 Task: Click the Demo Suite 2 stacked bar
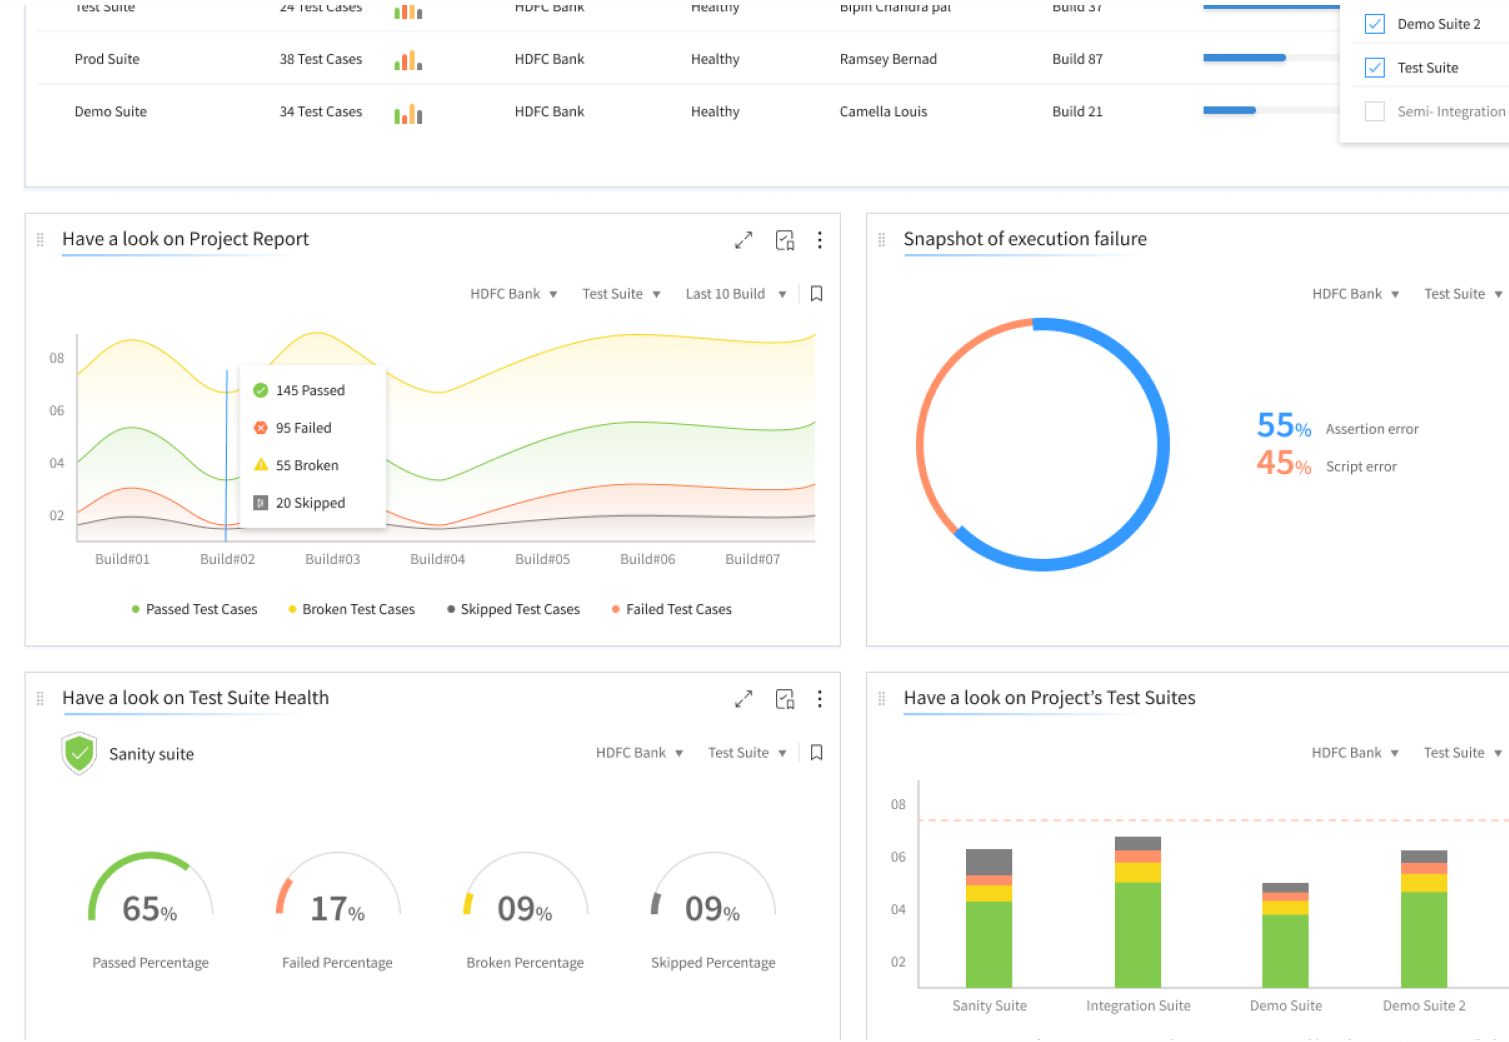coord(1424,919)
